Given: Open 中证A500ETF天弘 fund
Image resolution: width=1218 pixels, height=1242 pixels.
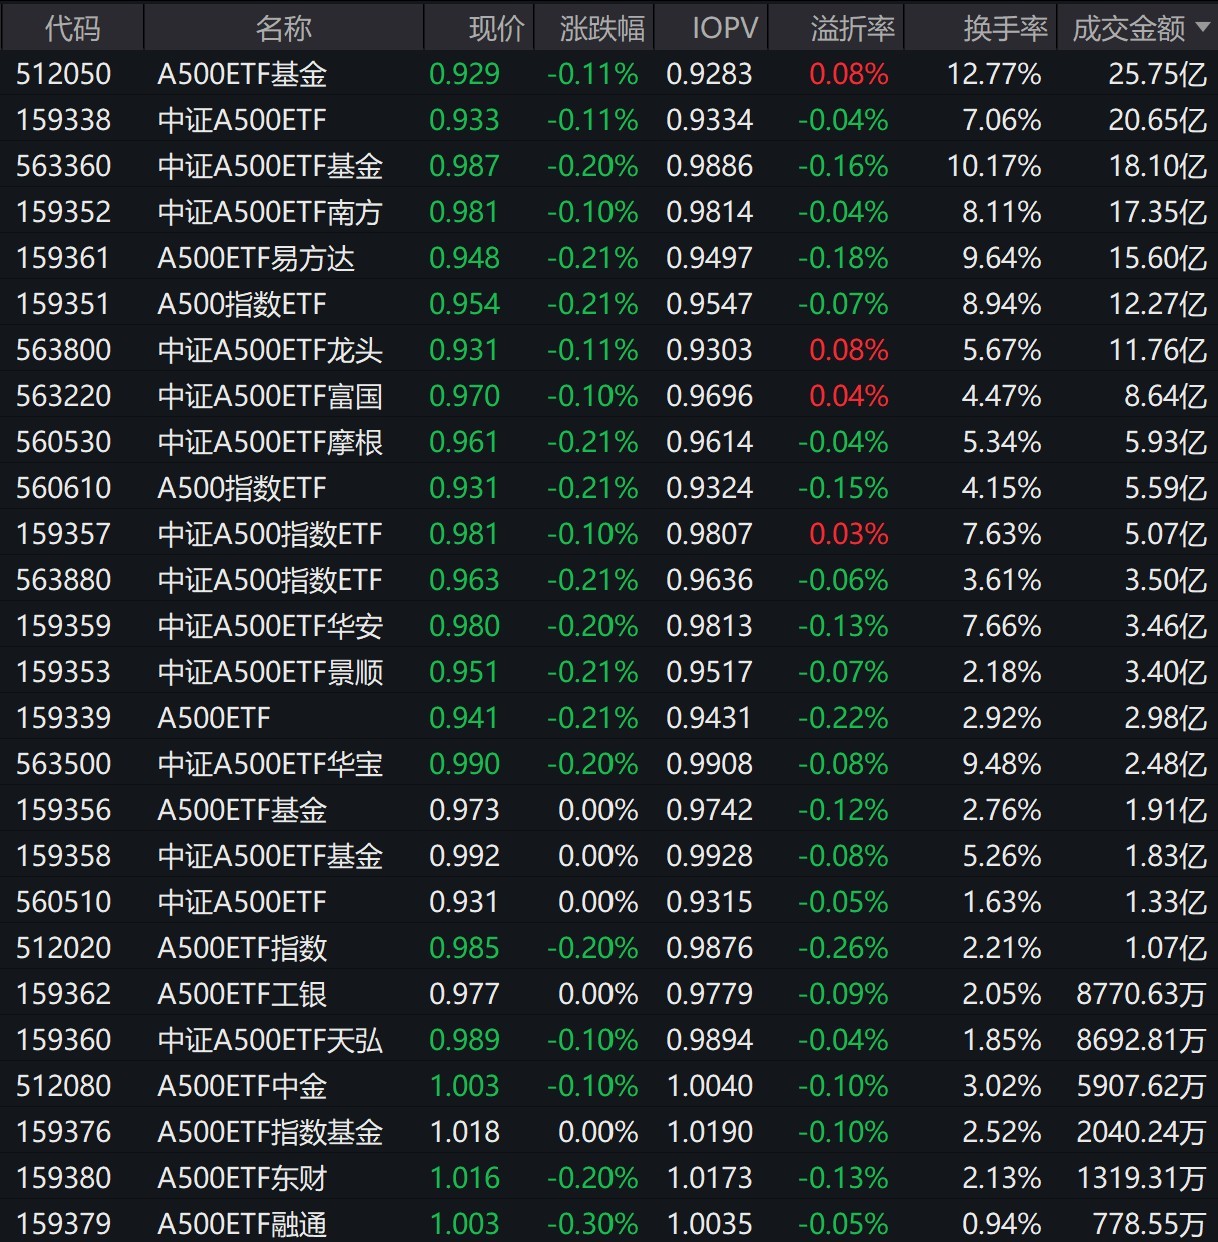Looking at the screenshot, I should point(270,1040).
